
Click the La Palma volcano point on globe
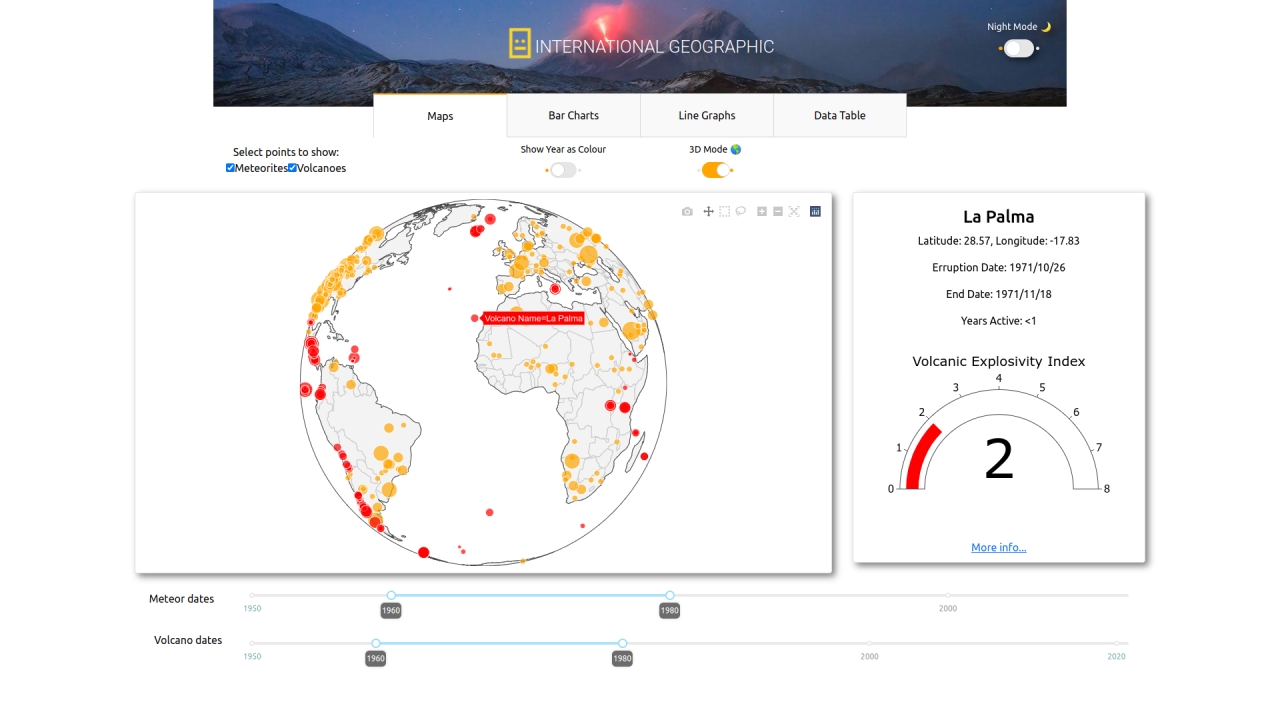[x=474, y=318]
